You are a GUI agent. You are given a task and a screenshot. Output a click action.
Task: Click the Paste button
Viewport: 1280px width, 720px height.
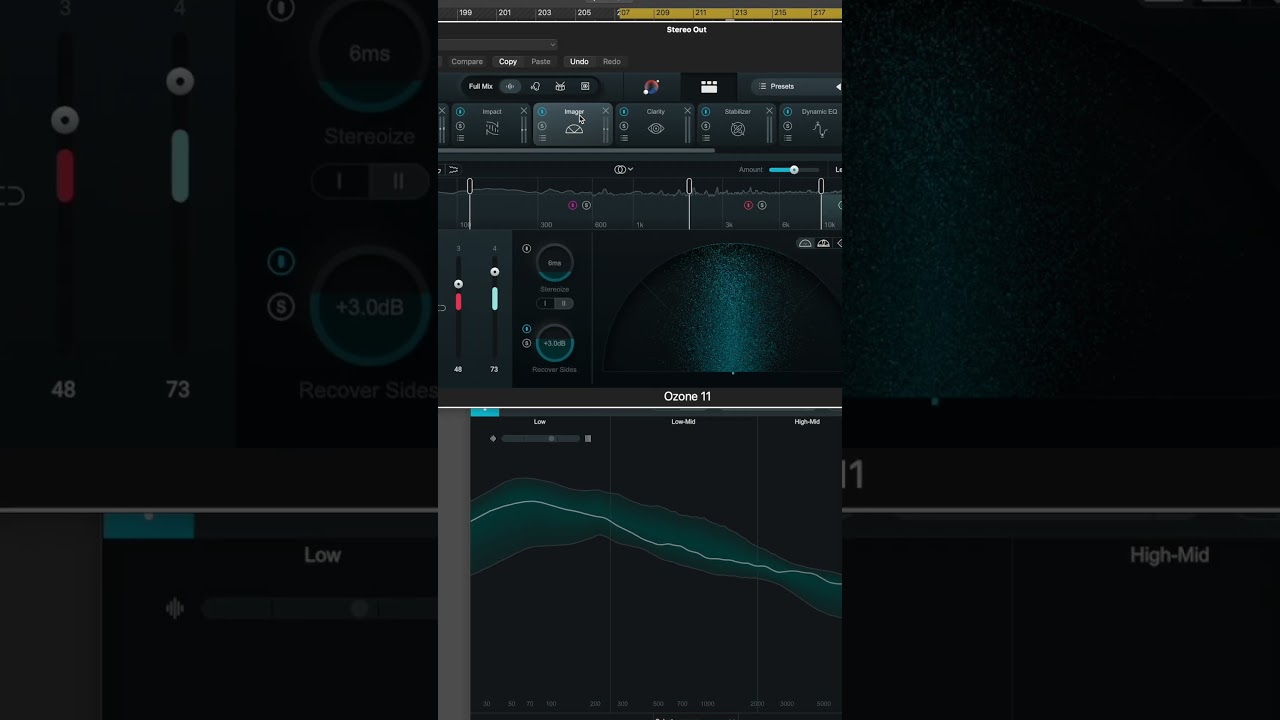coord(541,62)
